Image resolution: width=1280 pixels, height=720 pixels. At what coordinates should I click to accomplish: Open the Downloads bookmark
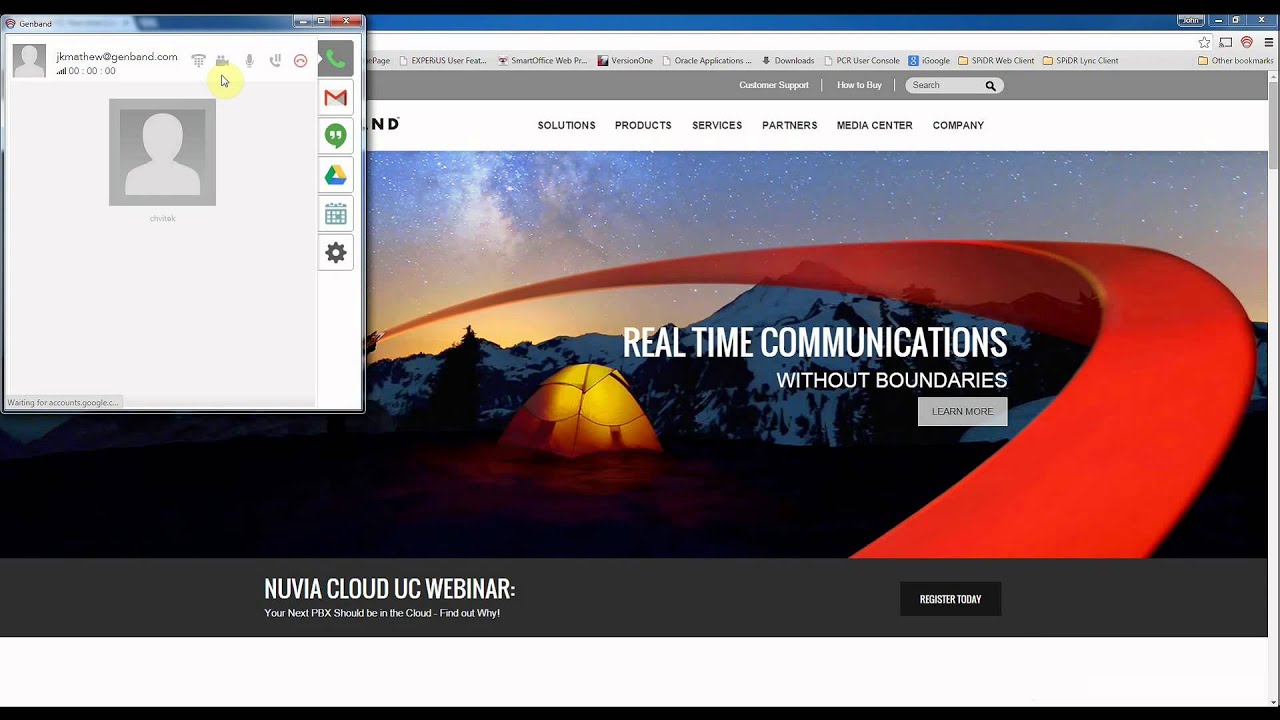[x=788, y=60]
